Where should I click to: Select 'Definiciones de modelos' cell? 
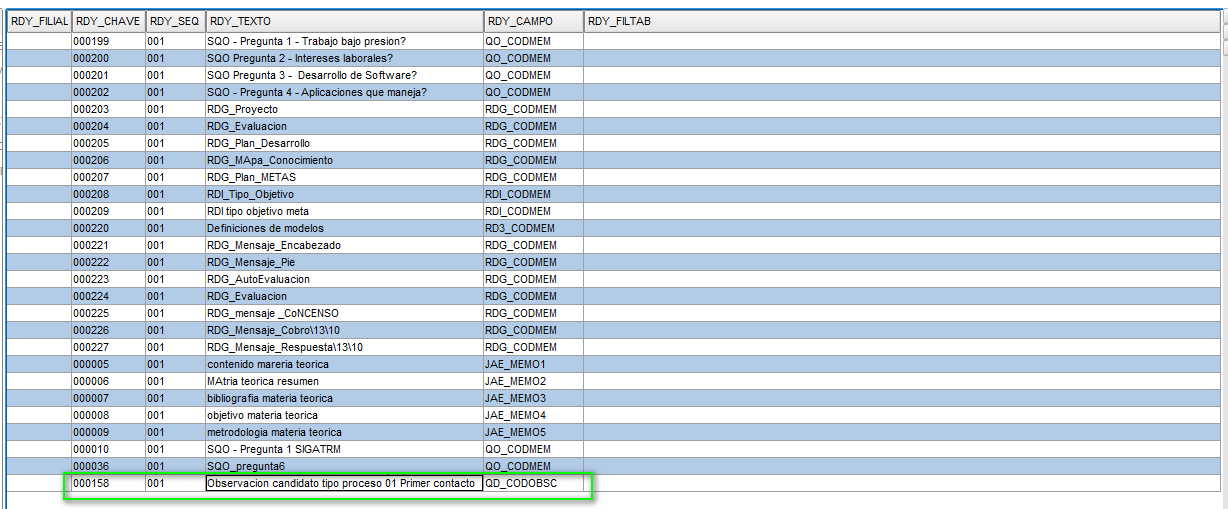tap(345, 228)
